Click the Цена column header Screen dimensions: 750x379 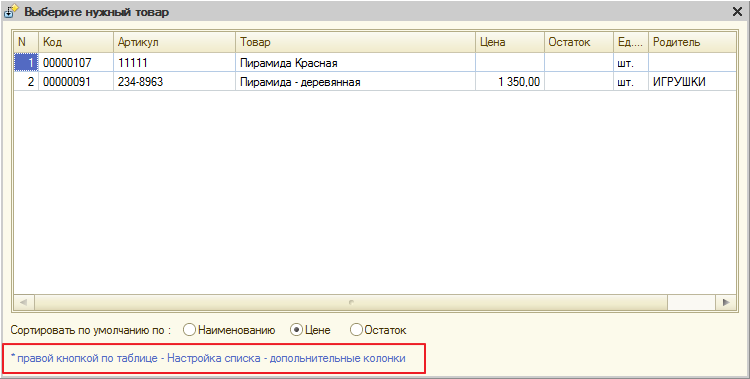(x=510, y=42)
